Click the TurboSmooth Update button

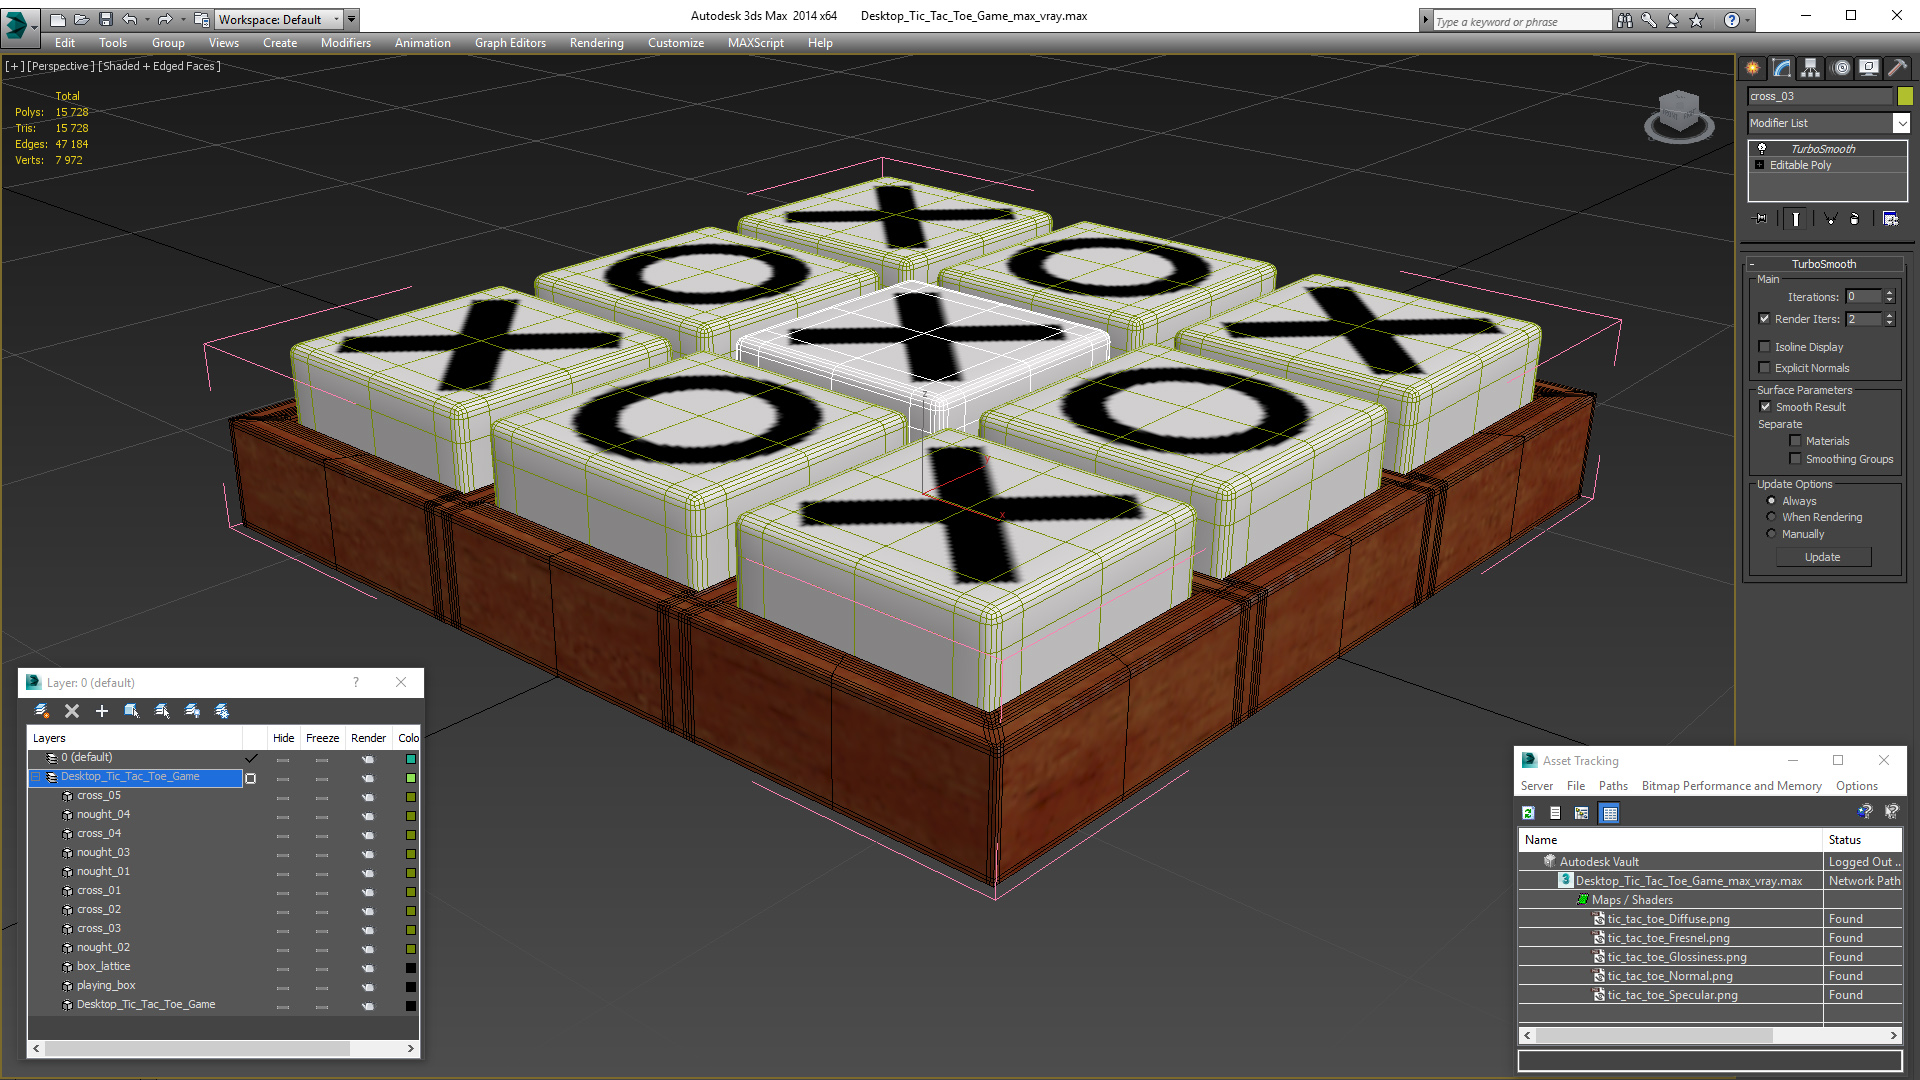pyautogui.click(x=1822, y=557)
